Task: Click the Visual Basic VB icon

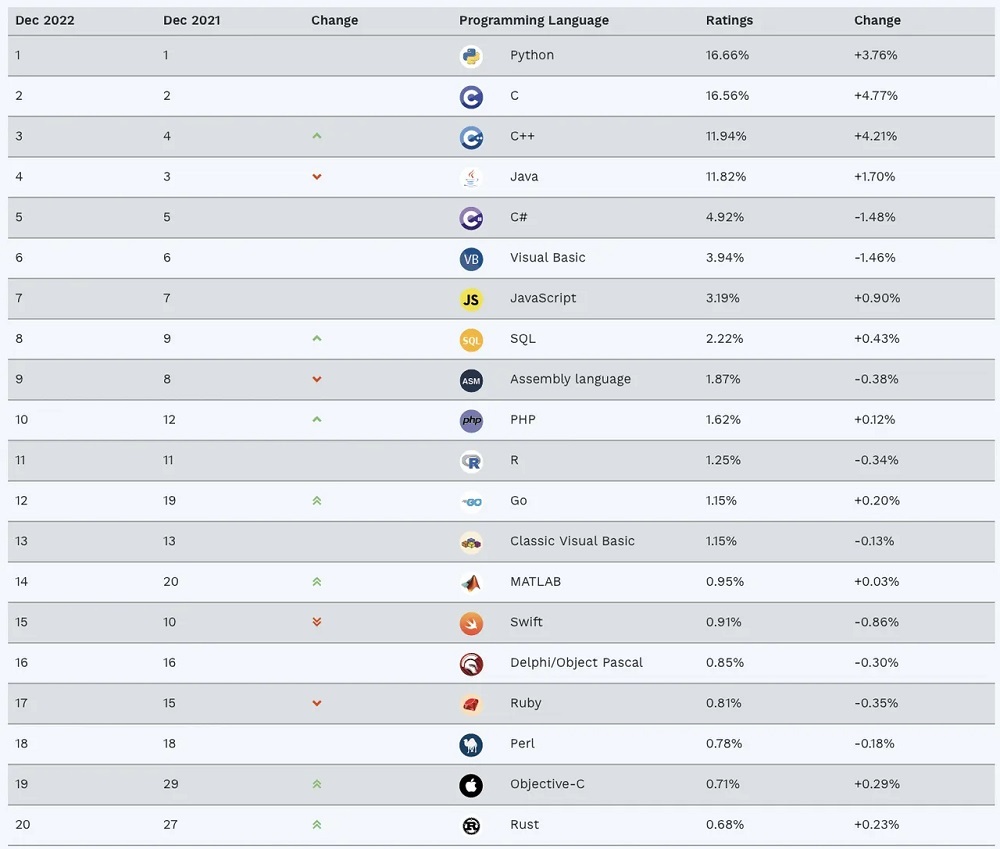Action: click(x=471, y=259)
